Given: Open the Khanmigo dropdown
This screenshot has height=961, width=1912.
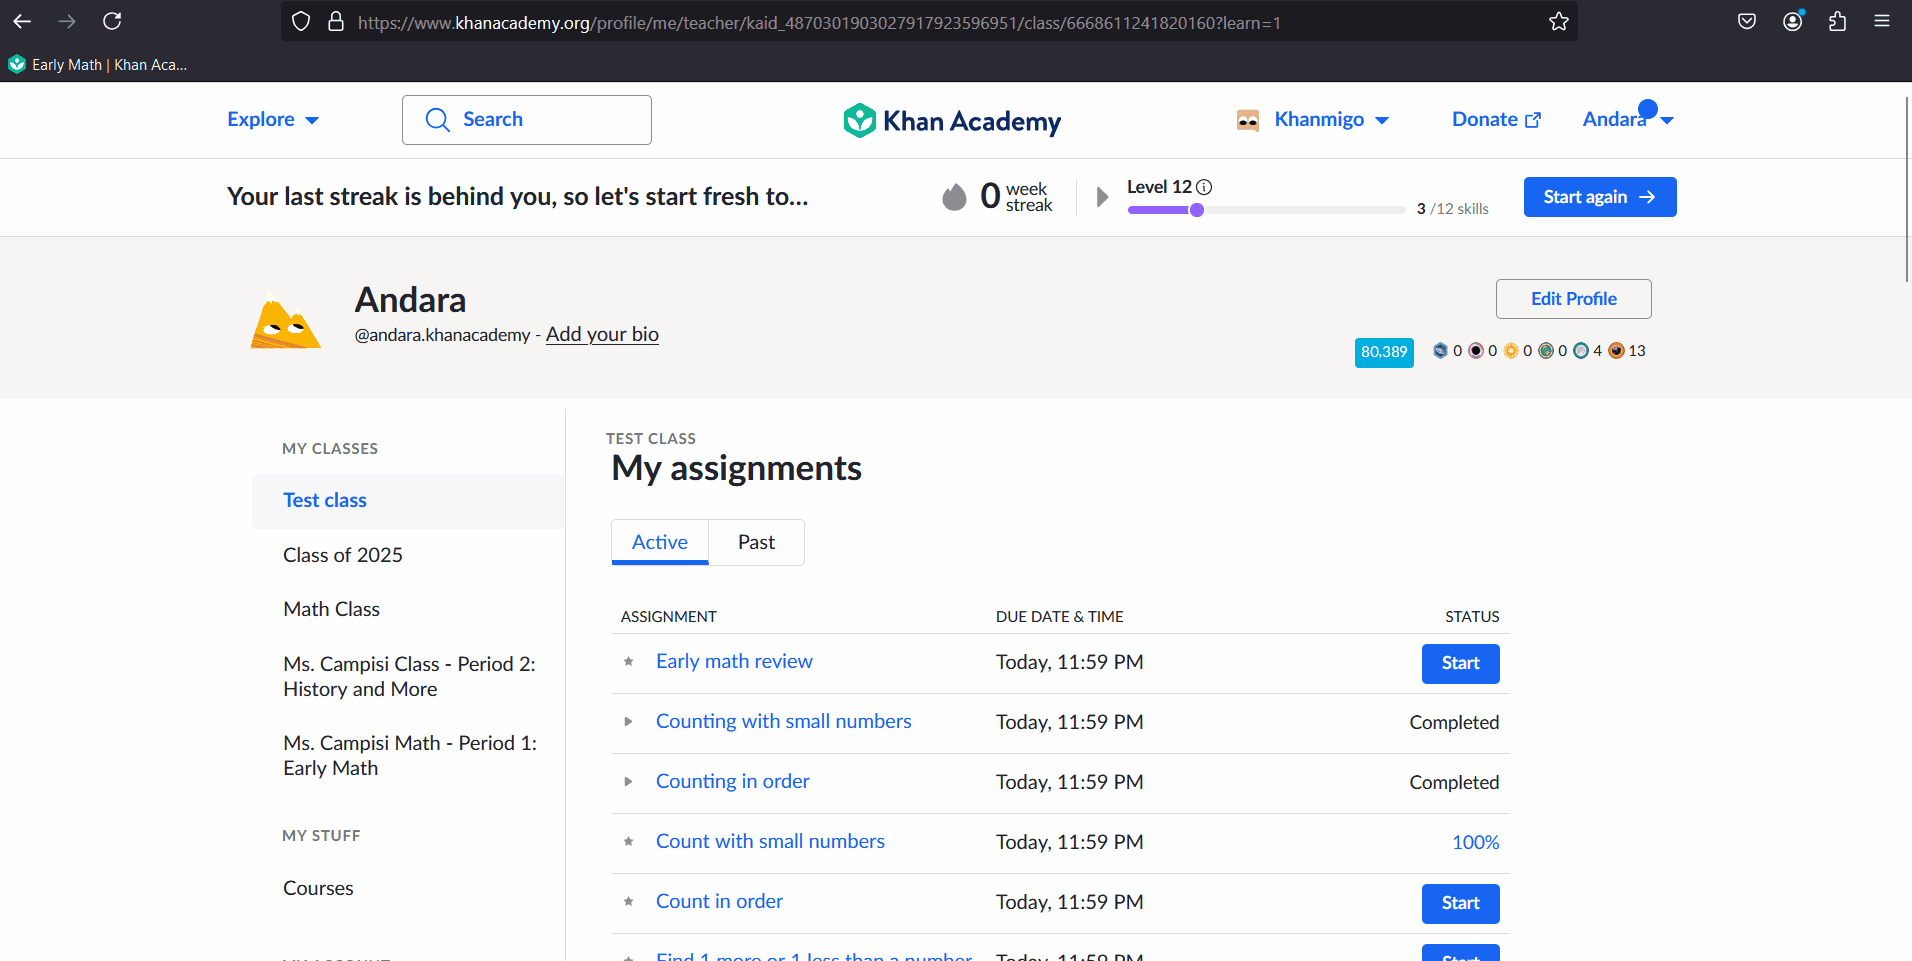Looking at the screenshot, I should (x=1331, y=119).
